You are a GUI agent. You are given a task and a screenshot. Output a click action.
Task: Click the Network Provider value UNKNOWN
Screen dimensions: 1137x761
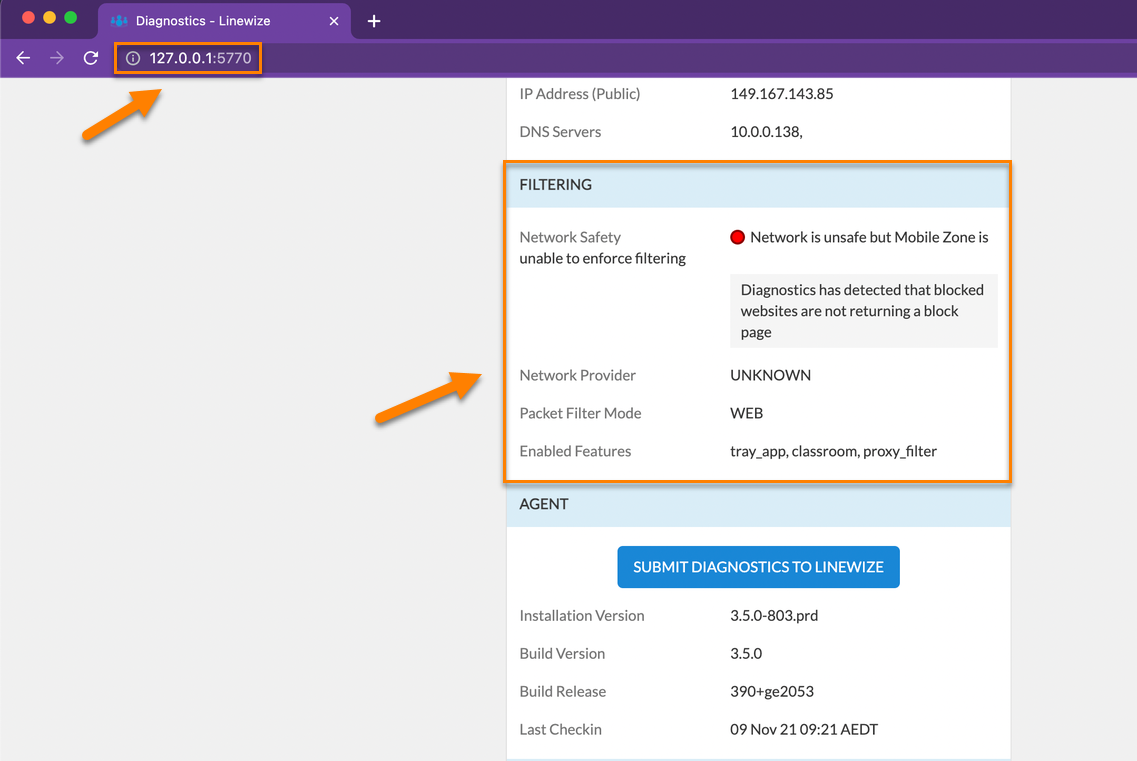(x=770, y=375)
